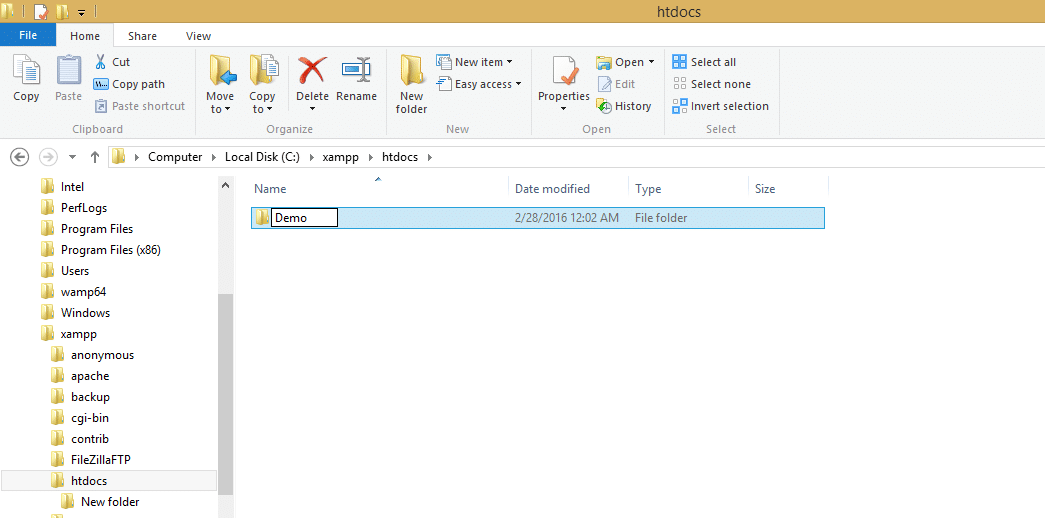Select Program Files (x86) in navigation tree
This screenshot has height=518, width=1045.
click(x=111, y=250)
